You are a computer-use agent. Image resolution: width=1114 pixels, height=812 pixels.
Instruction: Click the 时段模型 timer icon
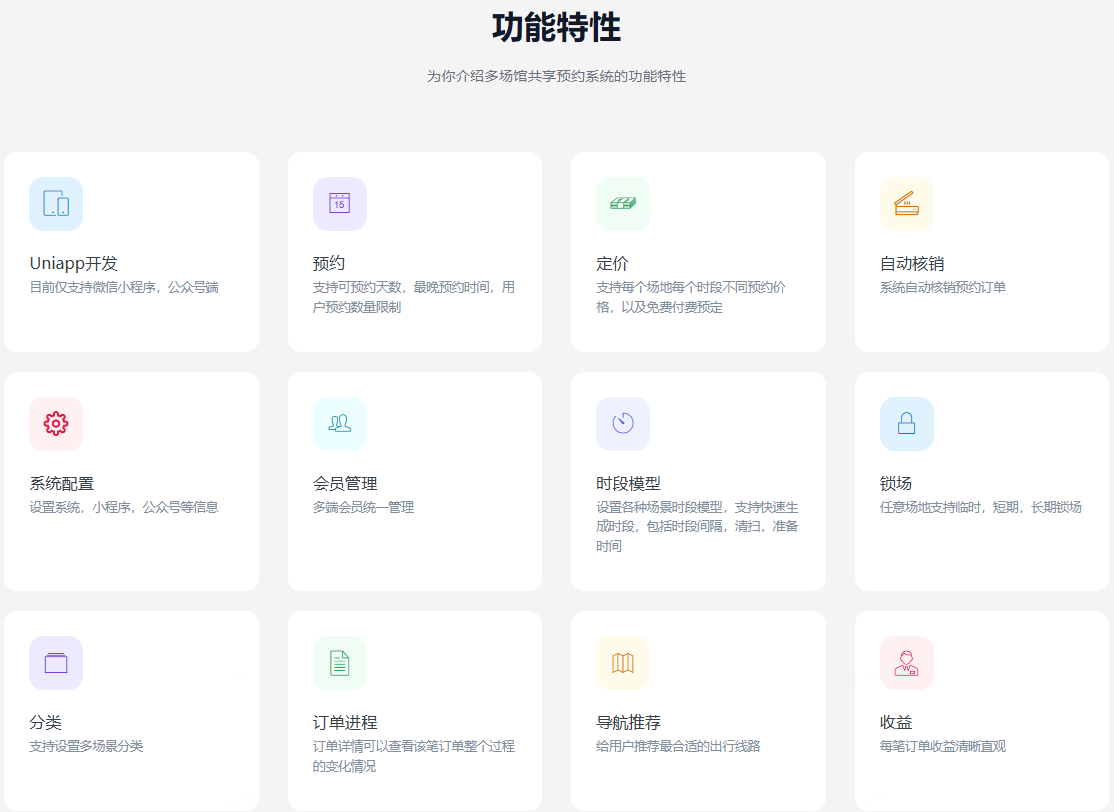623,424
